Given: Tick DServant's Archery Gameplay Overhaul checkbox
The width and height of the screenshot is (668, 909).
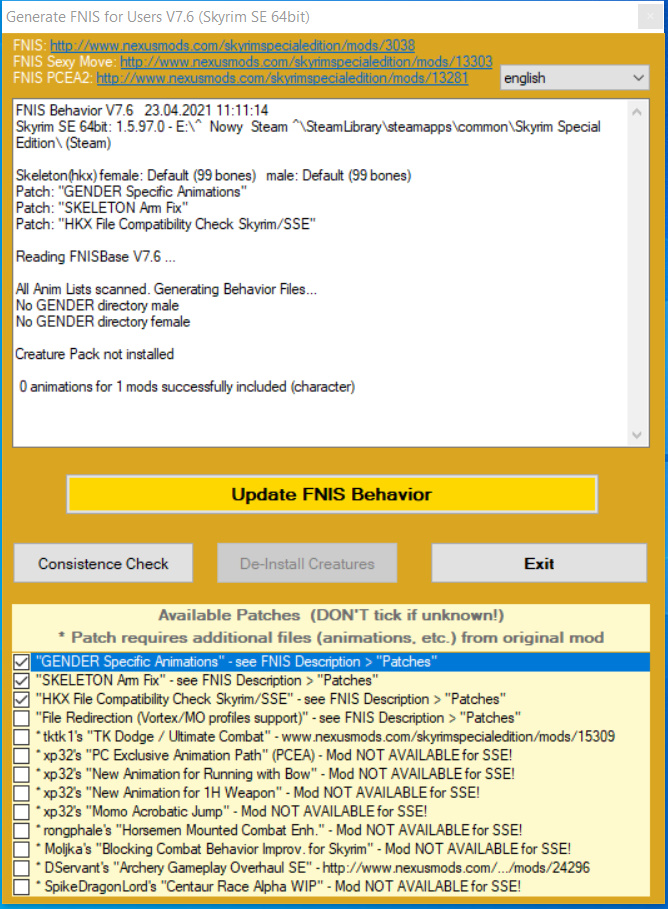Looking at the screenshot, I should tap(21, 868).
